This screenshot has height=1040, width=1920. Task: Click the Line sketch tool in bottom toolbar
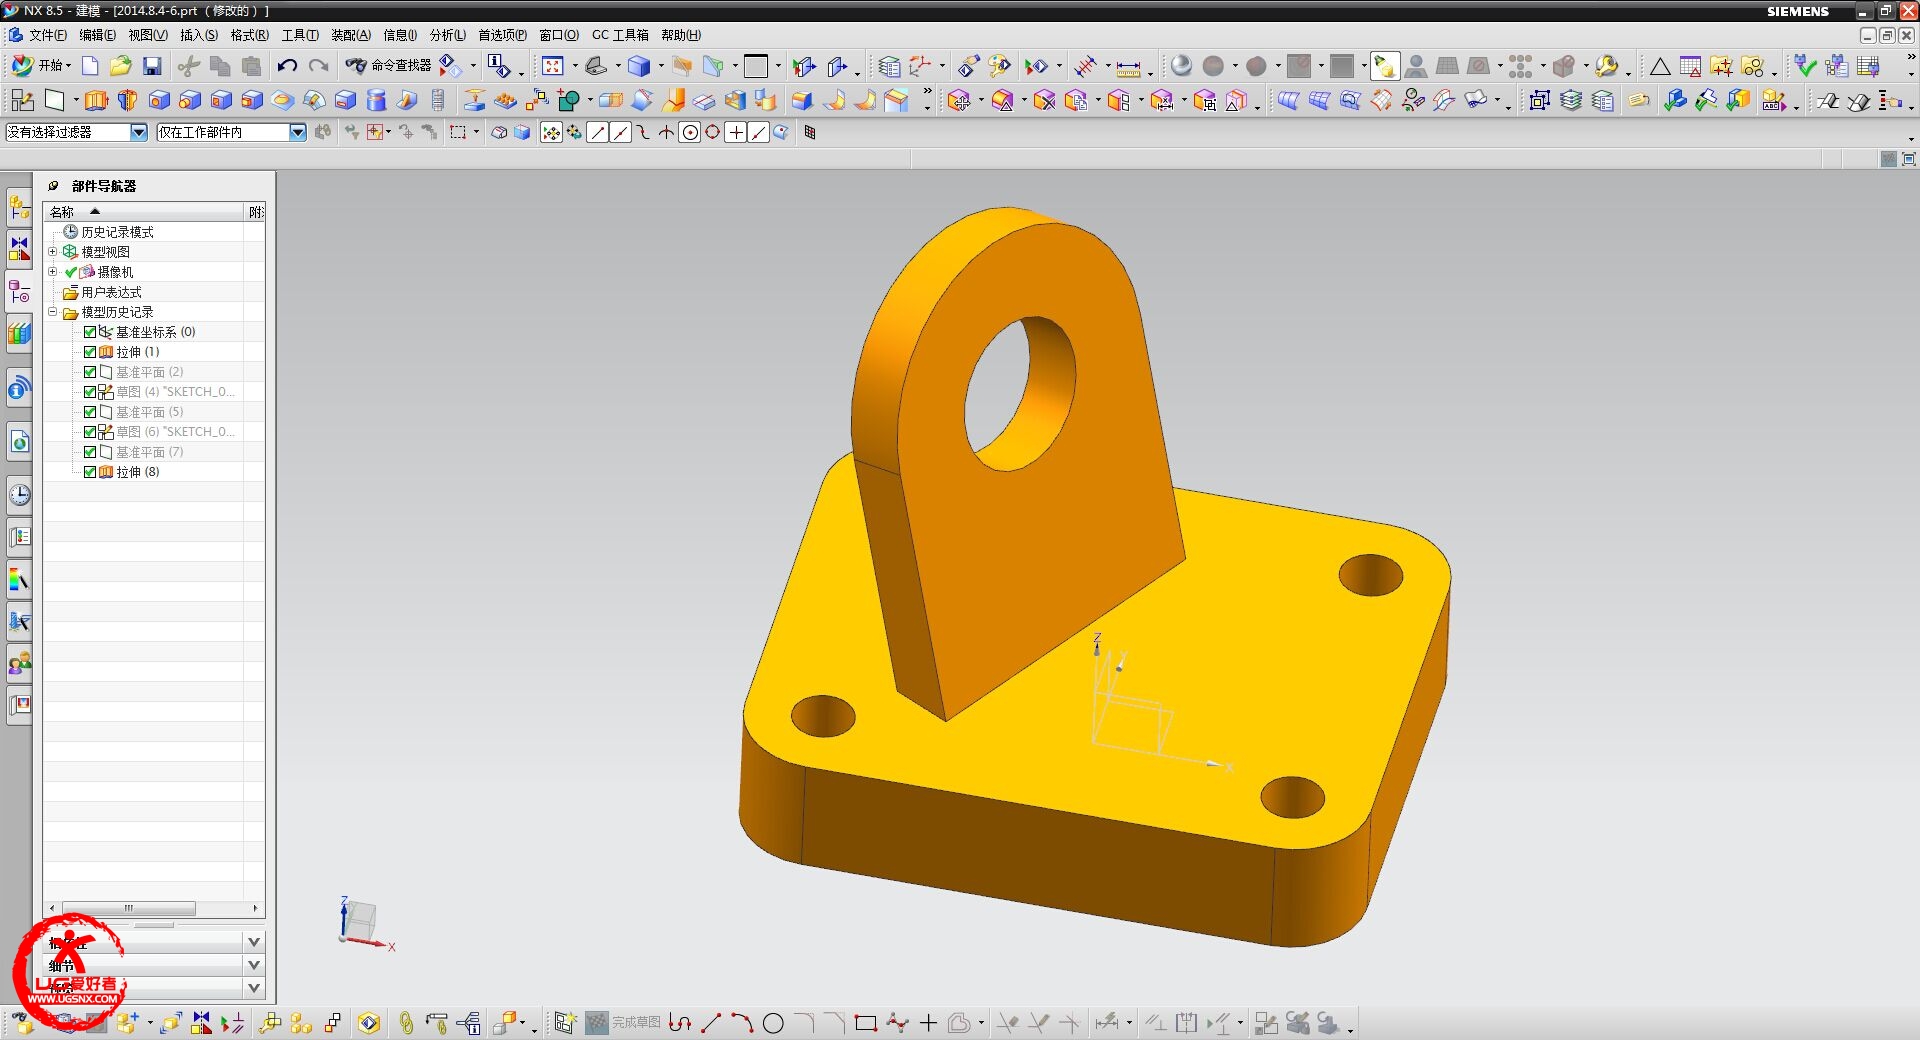pos(711,1023)
